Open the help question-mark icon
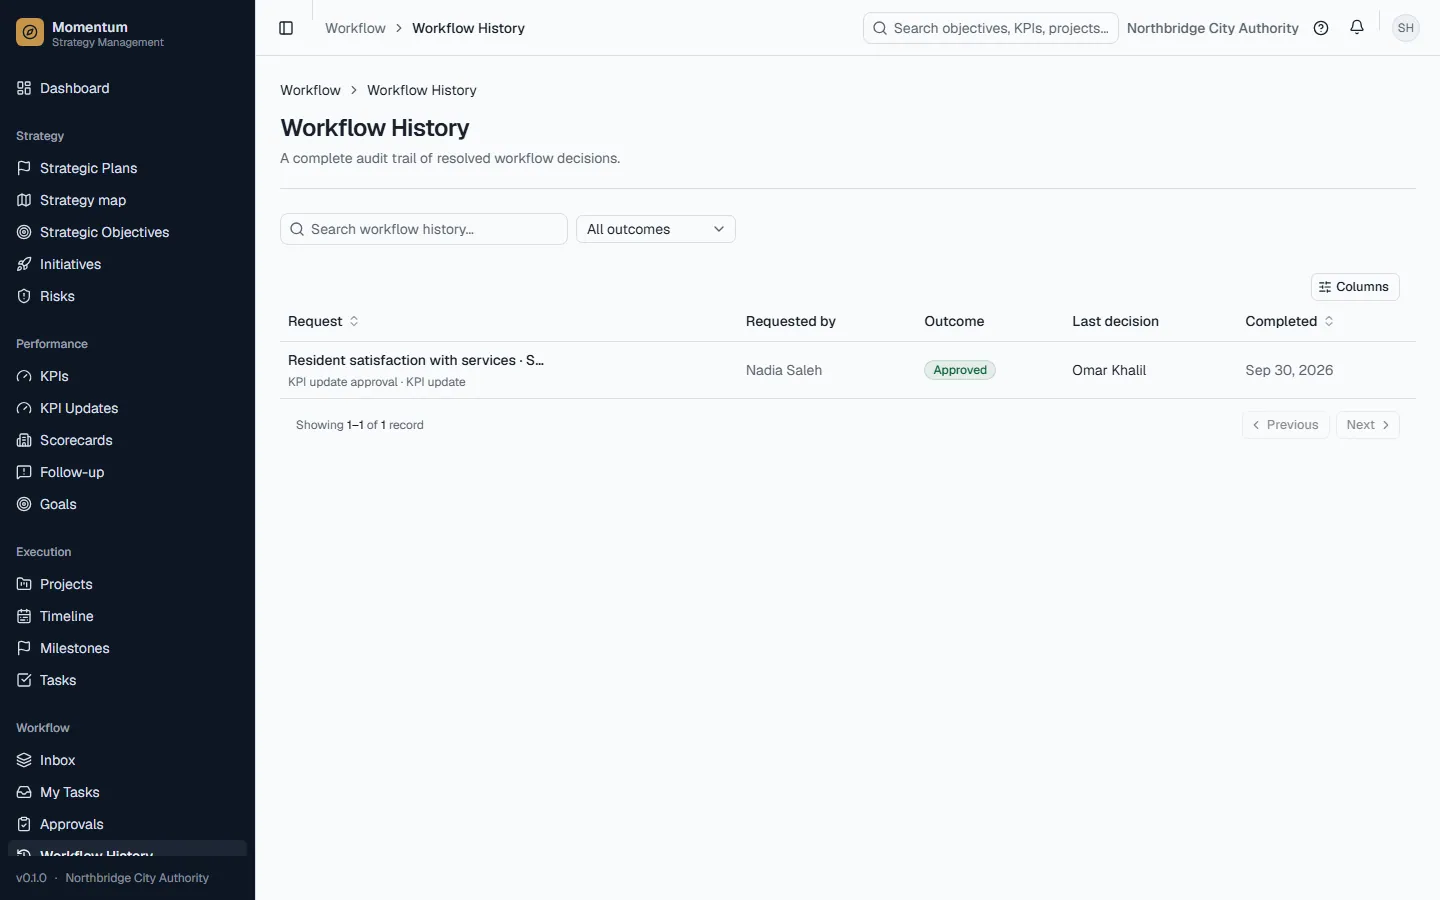This screenshot has width=1440, height=900. coord(1321,28)
